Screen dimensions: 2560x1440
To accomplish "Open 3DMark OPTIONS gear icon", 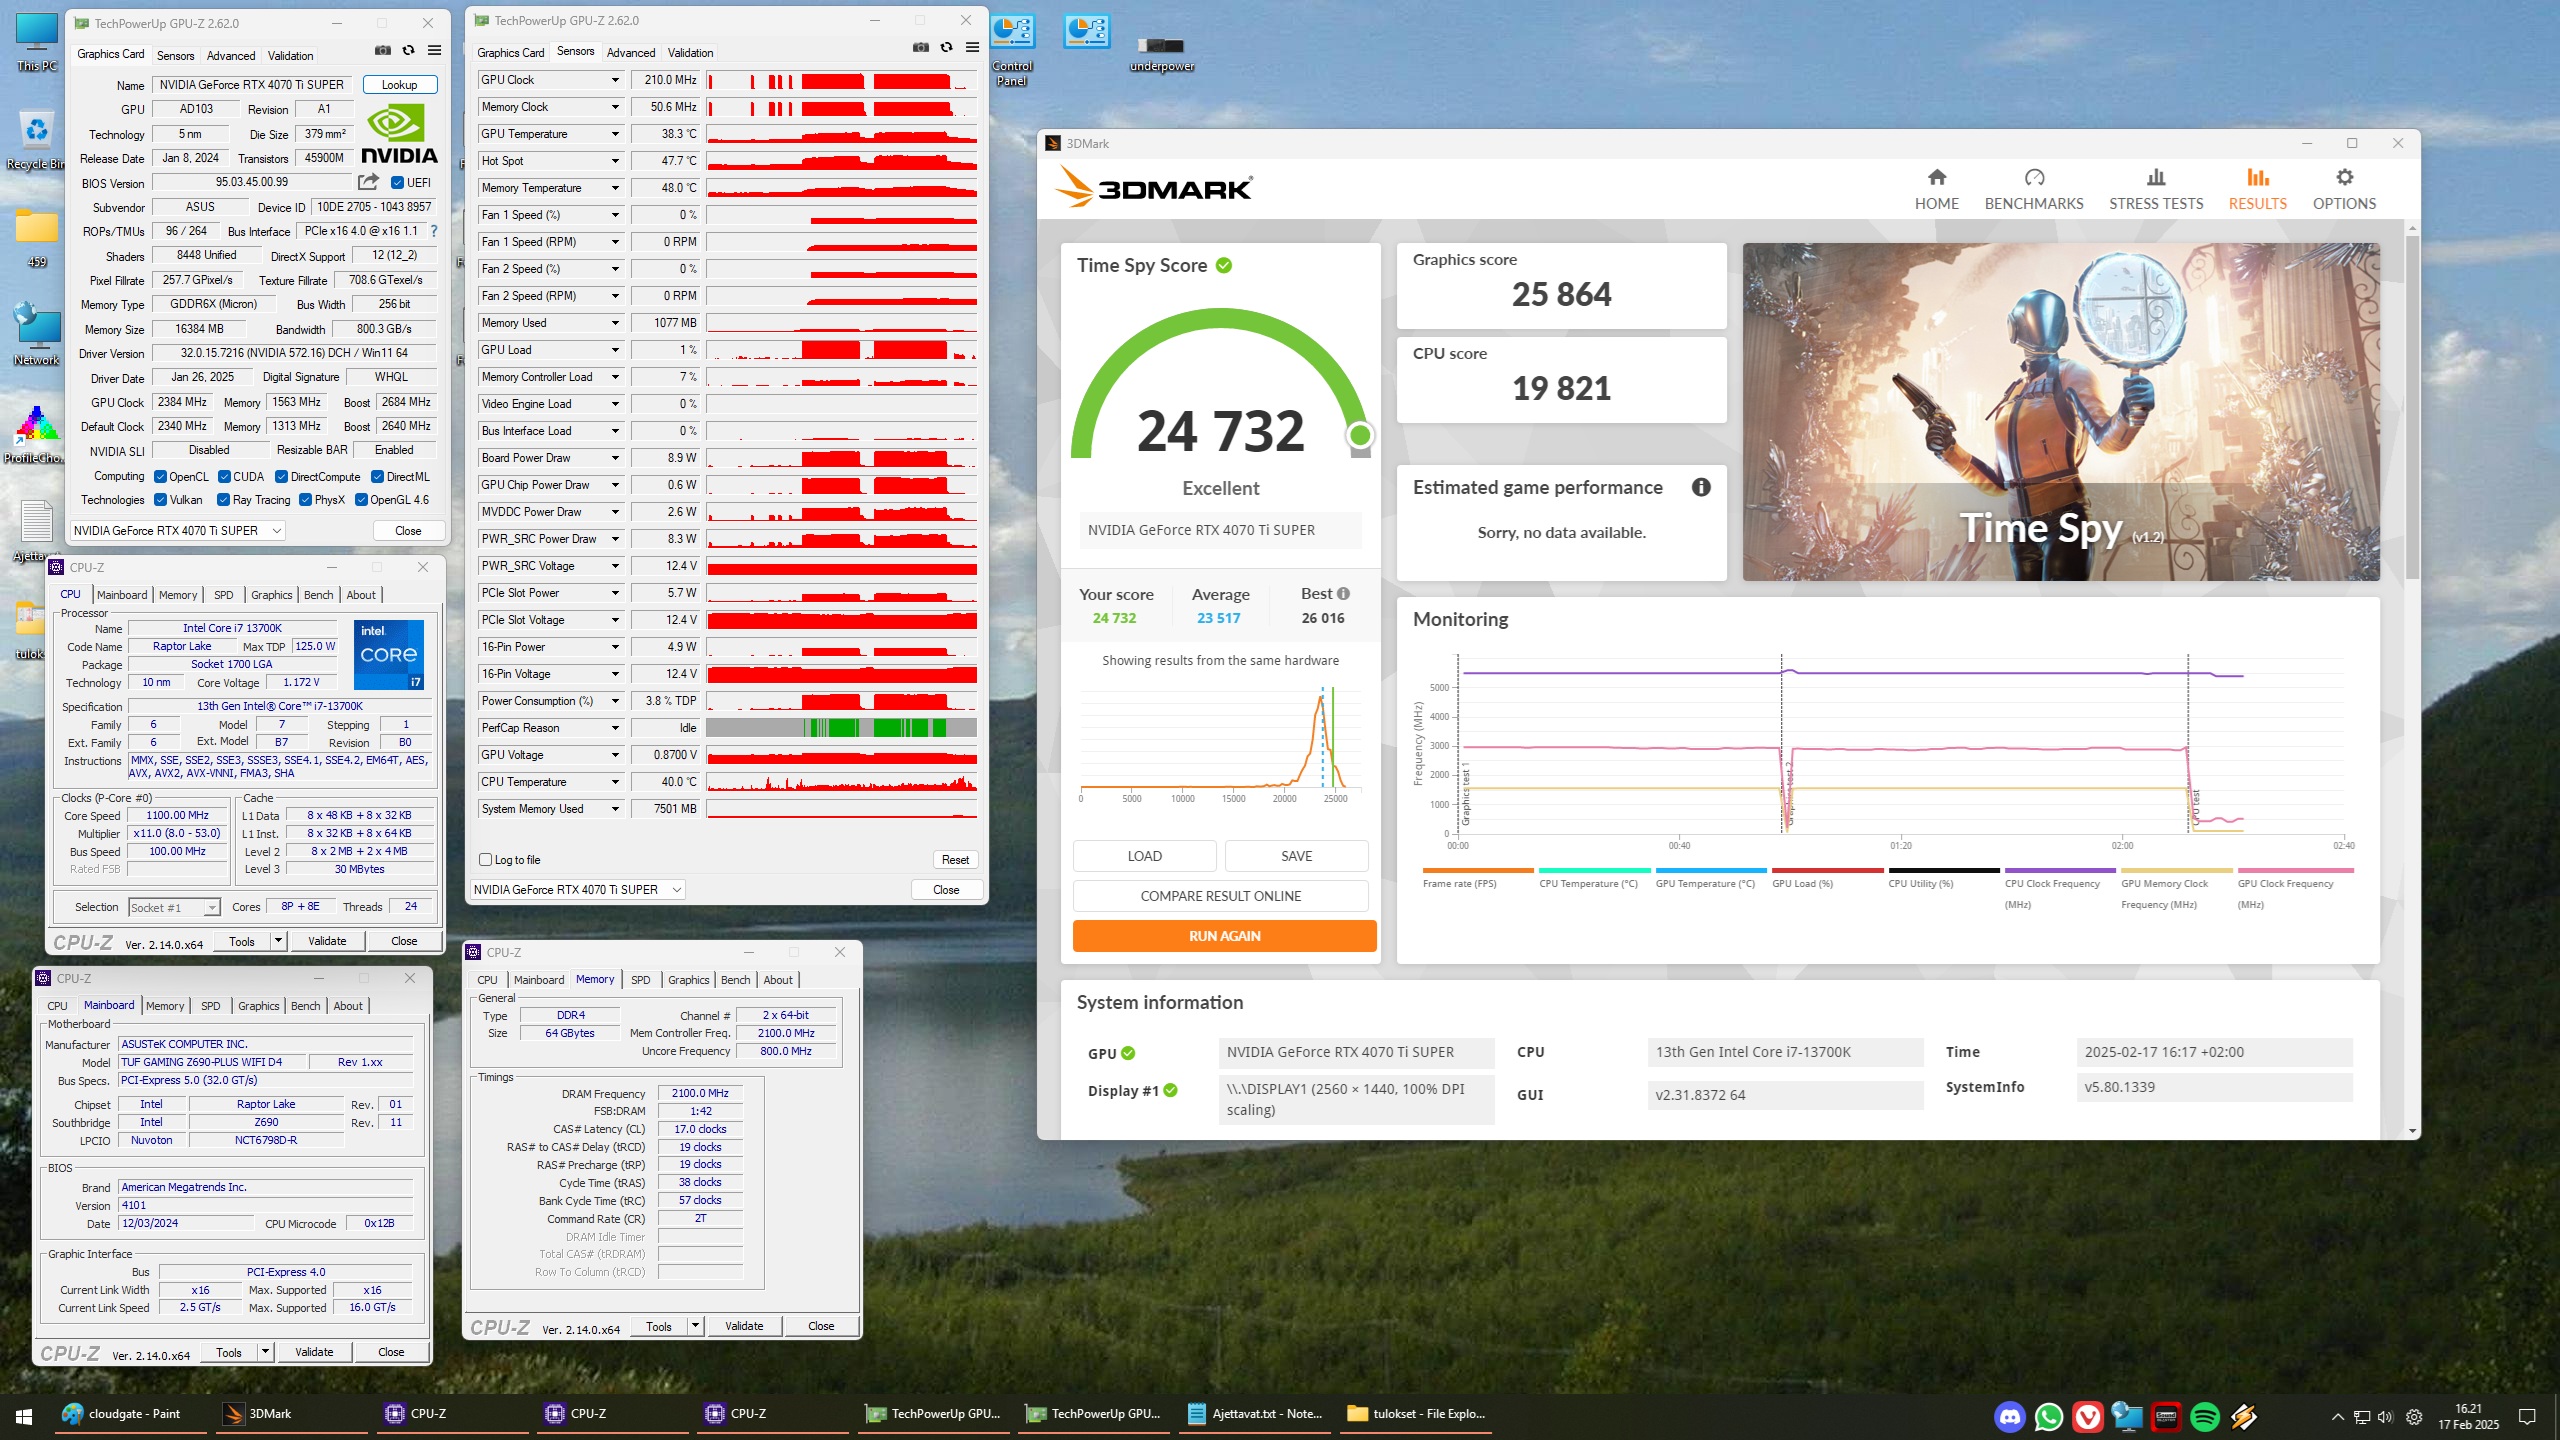I will point(2344,178).
